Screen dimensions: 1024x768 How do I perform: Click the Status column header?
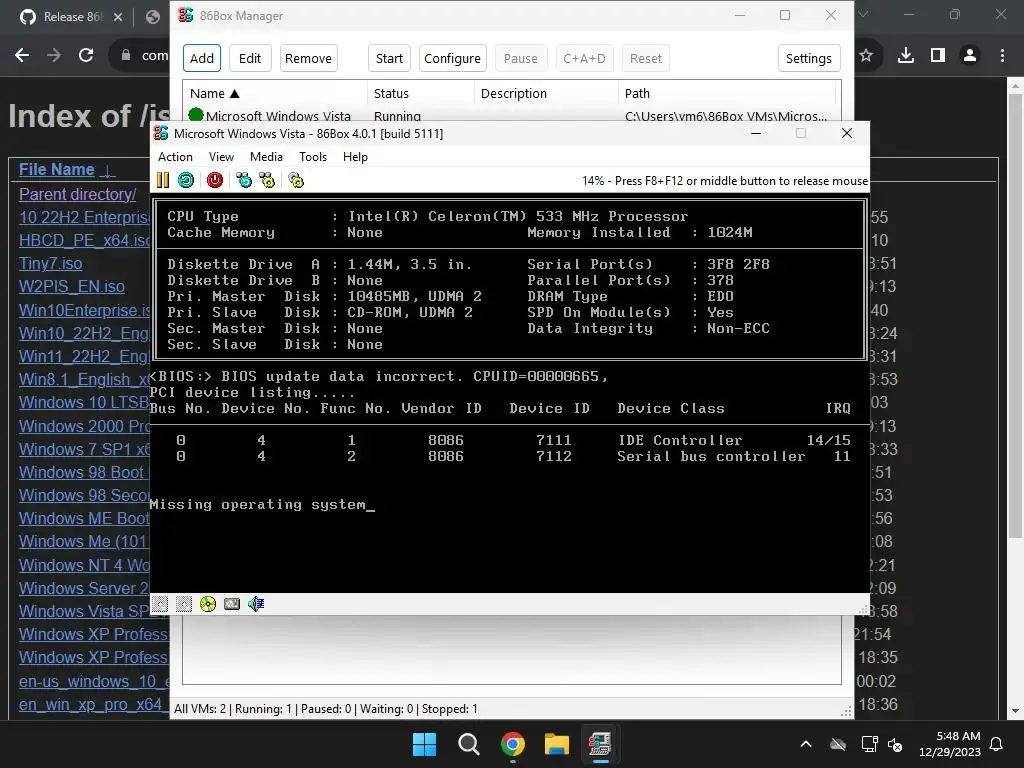(421, 93)
